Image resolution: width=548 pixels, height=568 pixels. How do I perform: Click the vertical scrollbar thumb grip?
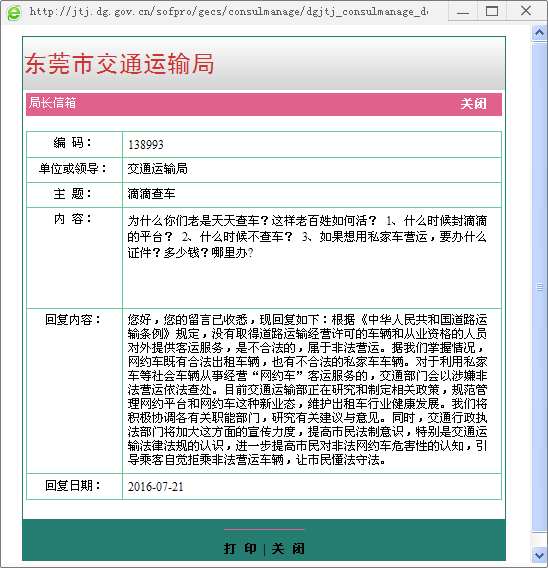[539, 287]
